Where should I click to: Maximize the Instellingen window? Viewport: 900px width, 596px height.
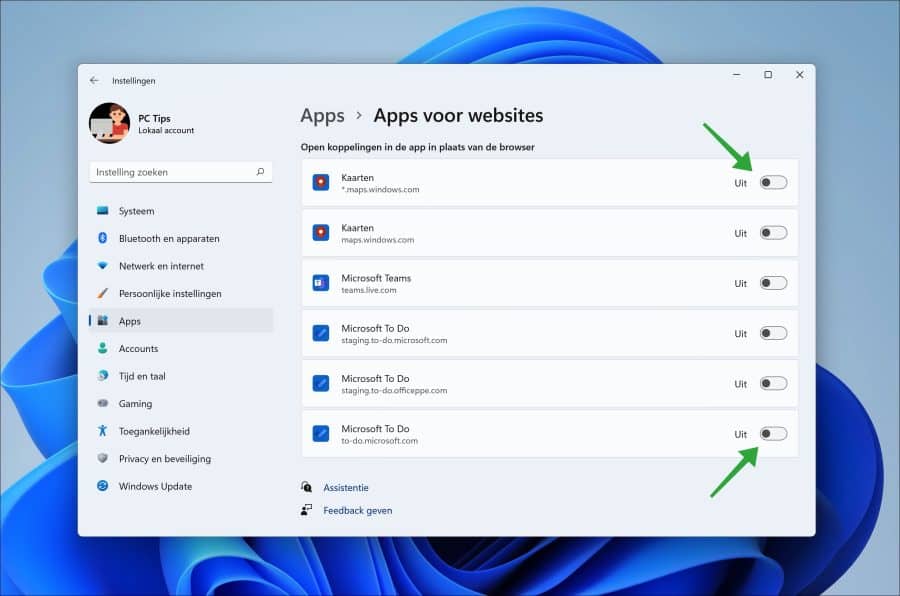point(768,75)
